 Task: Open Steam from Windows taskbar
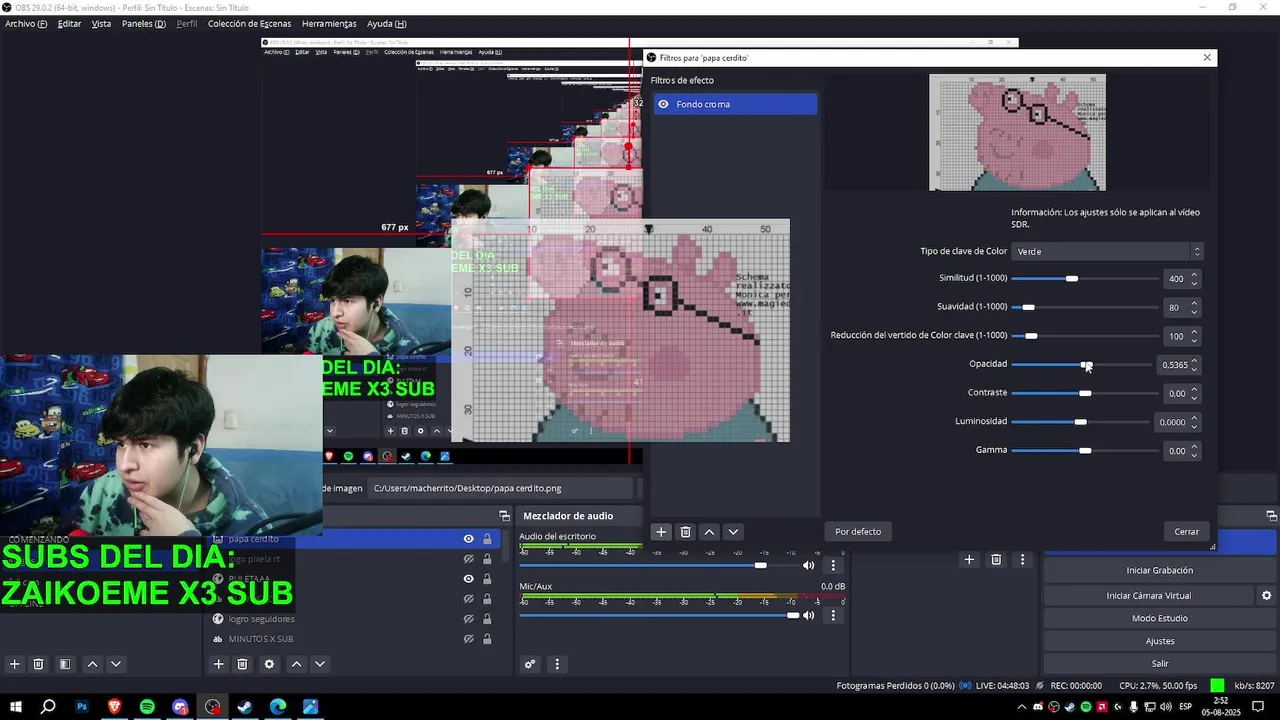[x=245, y=707]
